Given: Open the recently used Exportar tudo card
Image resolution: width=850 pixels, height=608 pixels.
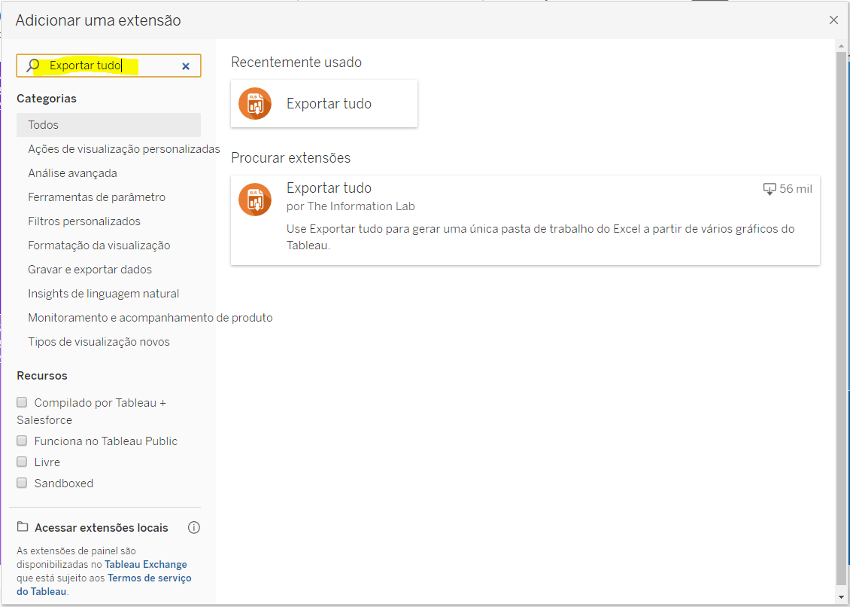Looking at the screenshot, I should (324, 104).
